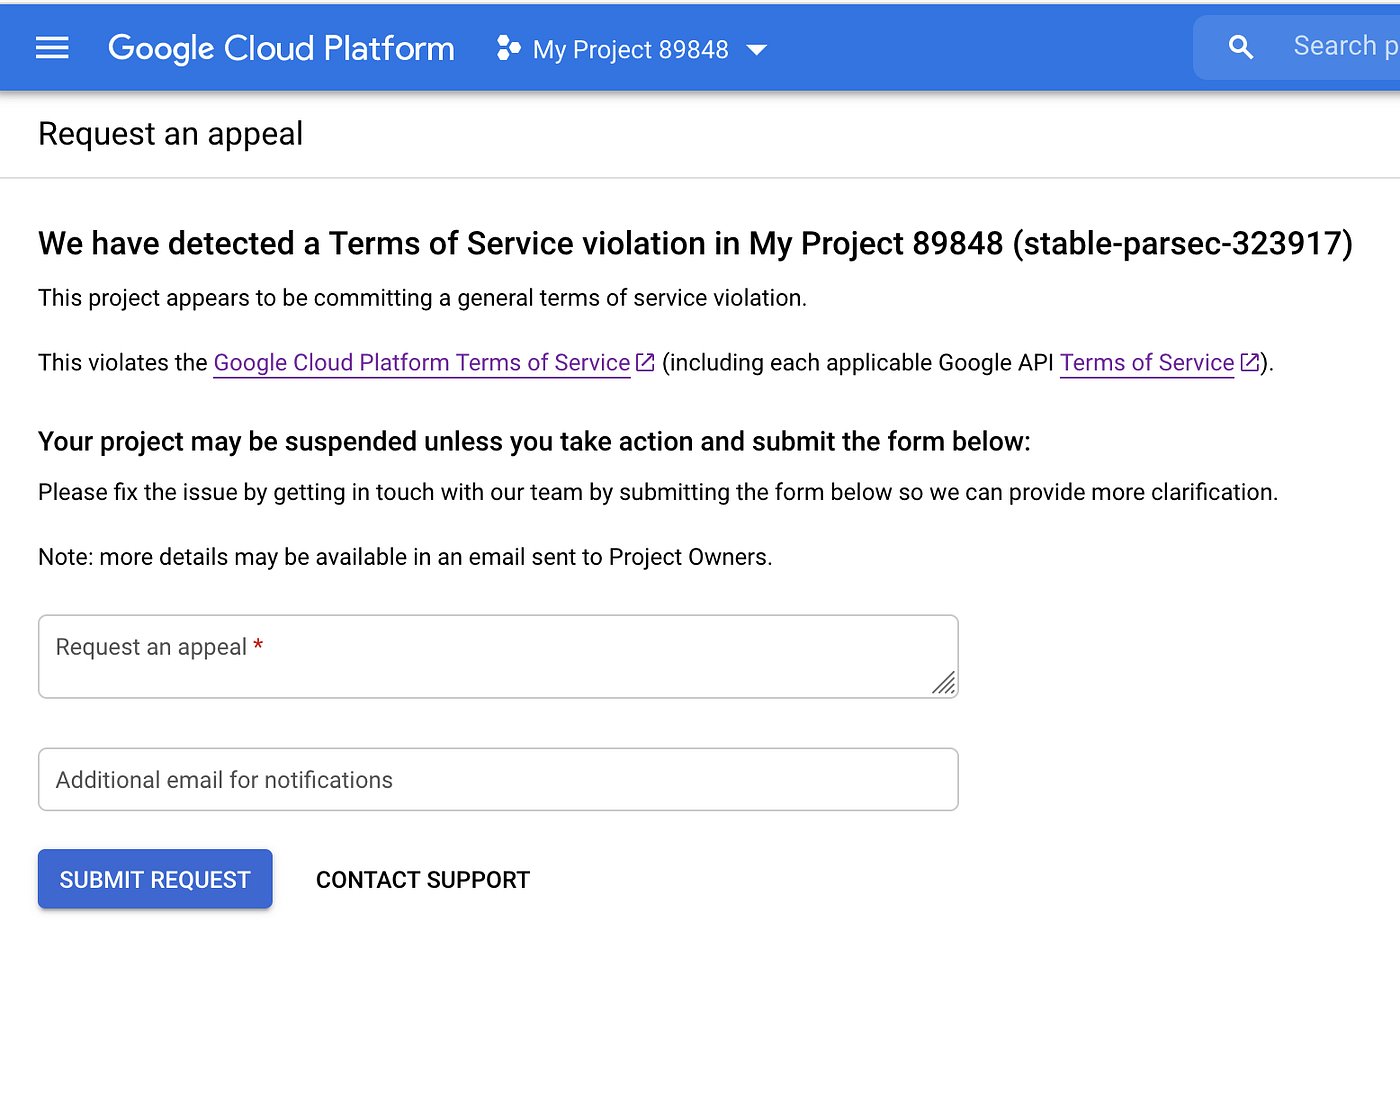1400x1117 pixels.
Task: Open the Google API Terms of Service link
Action: pos(1147,362)
